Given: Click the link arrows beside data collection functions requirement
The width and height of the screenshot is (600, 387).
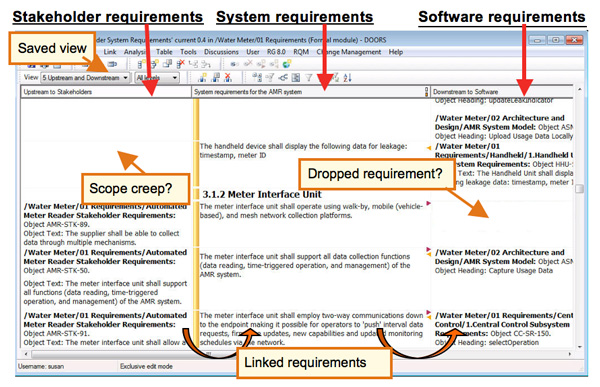Looking at the screenshot, I should click(429, 252).
